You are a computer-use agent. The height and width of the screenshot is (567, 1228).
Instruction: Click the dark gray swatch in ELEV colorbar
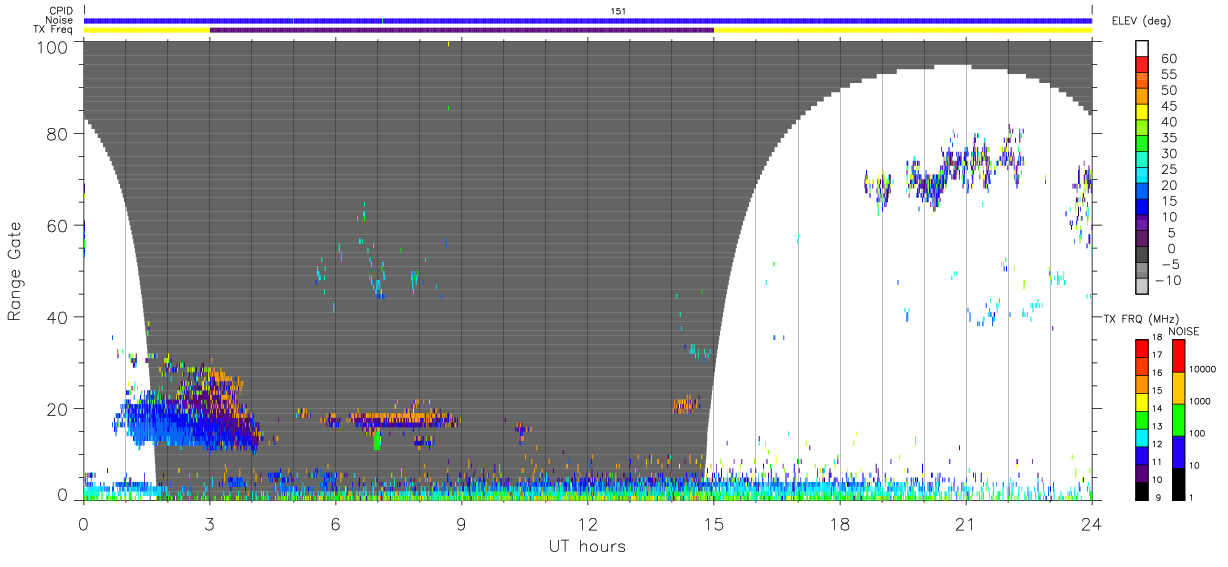pos(1143,256)
